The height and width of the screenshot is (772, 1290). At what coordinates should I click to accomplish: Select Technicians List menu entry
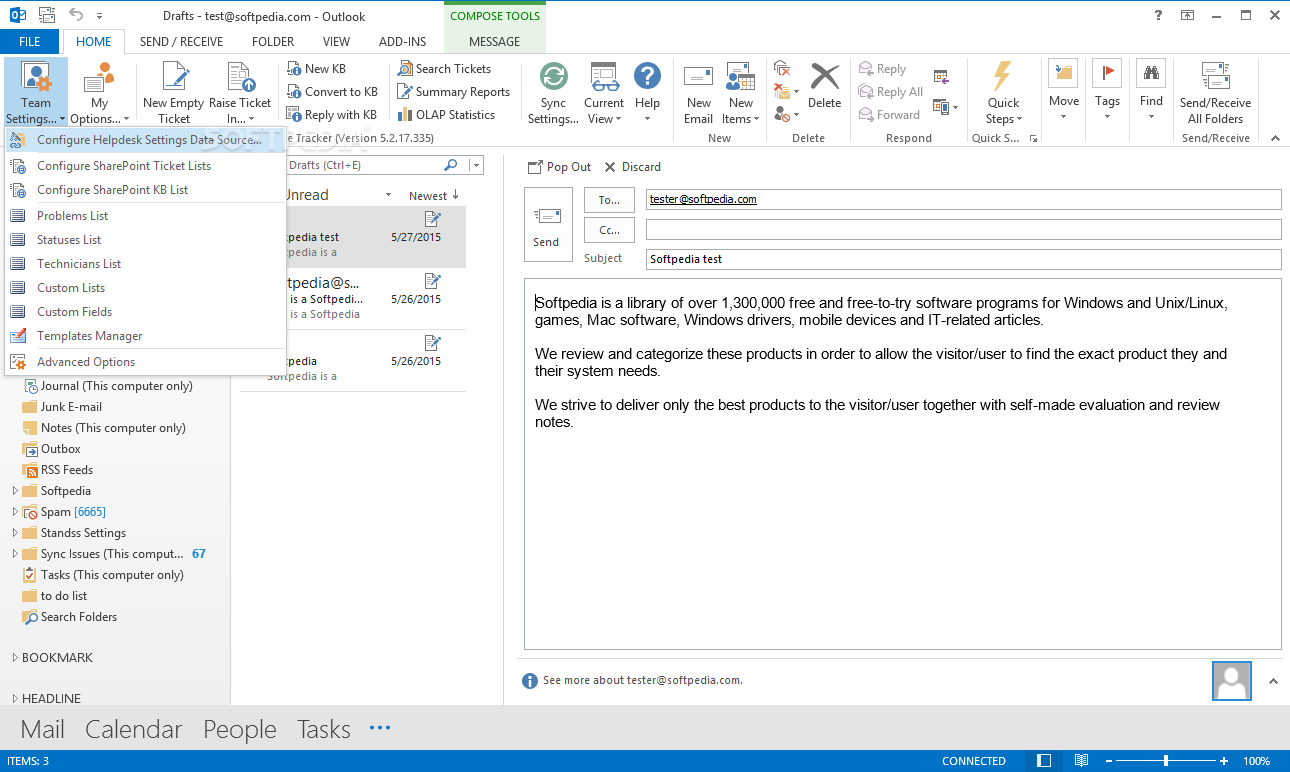[146, 264]
